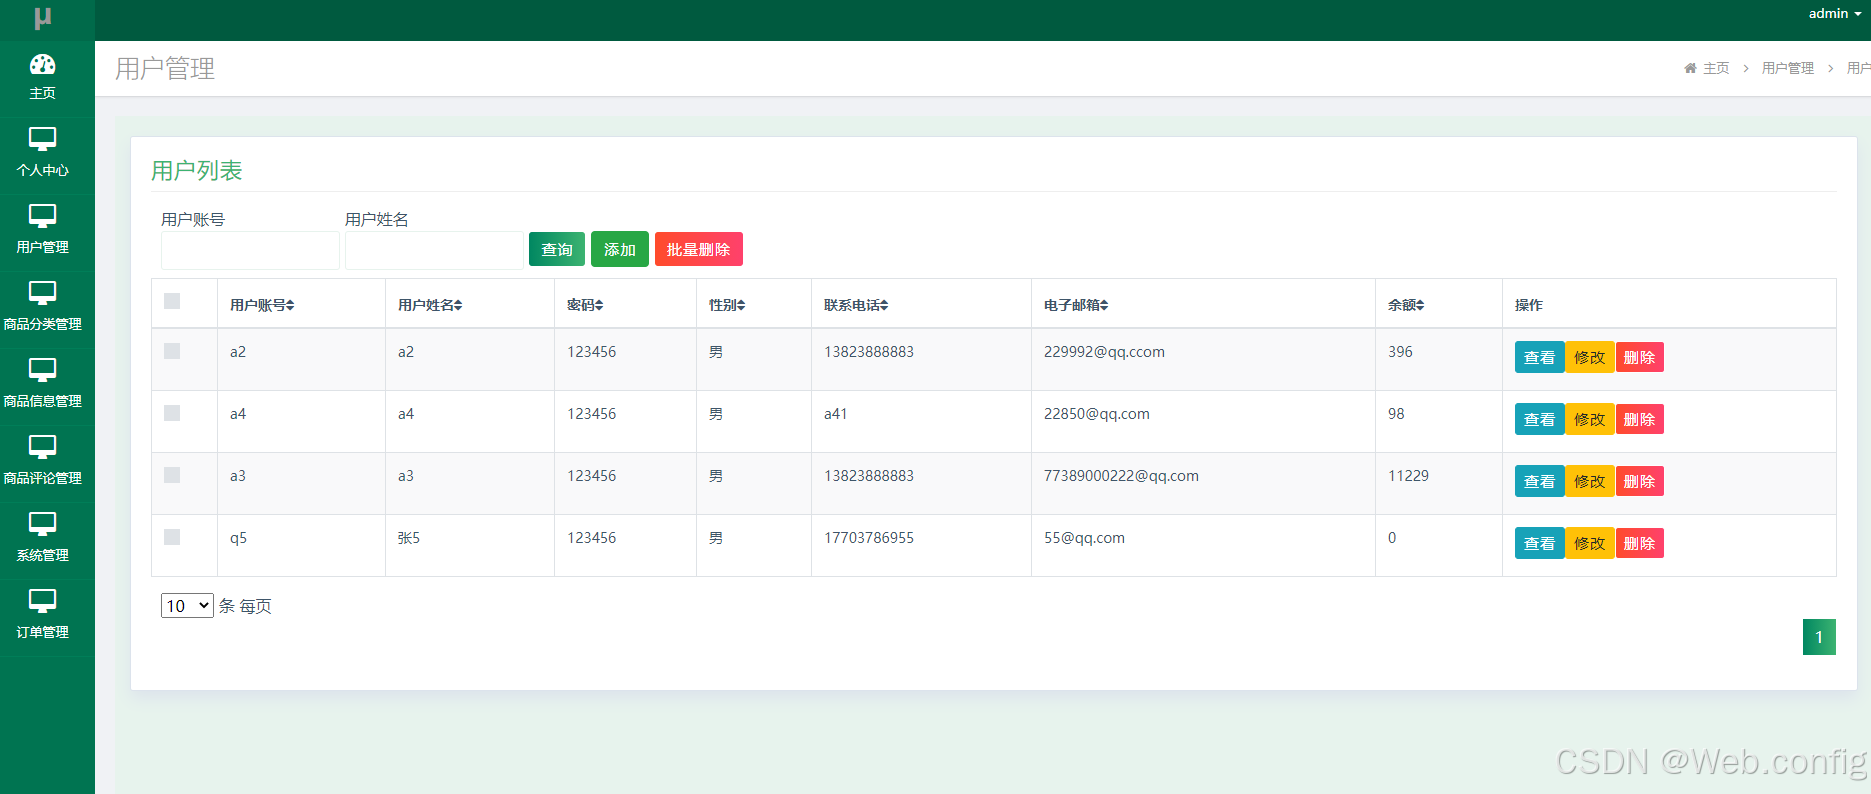Click 修改 for user a4

(1590, 419)
